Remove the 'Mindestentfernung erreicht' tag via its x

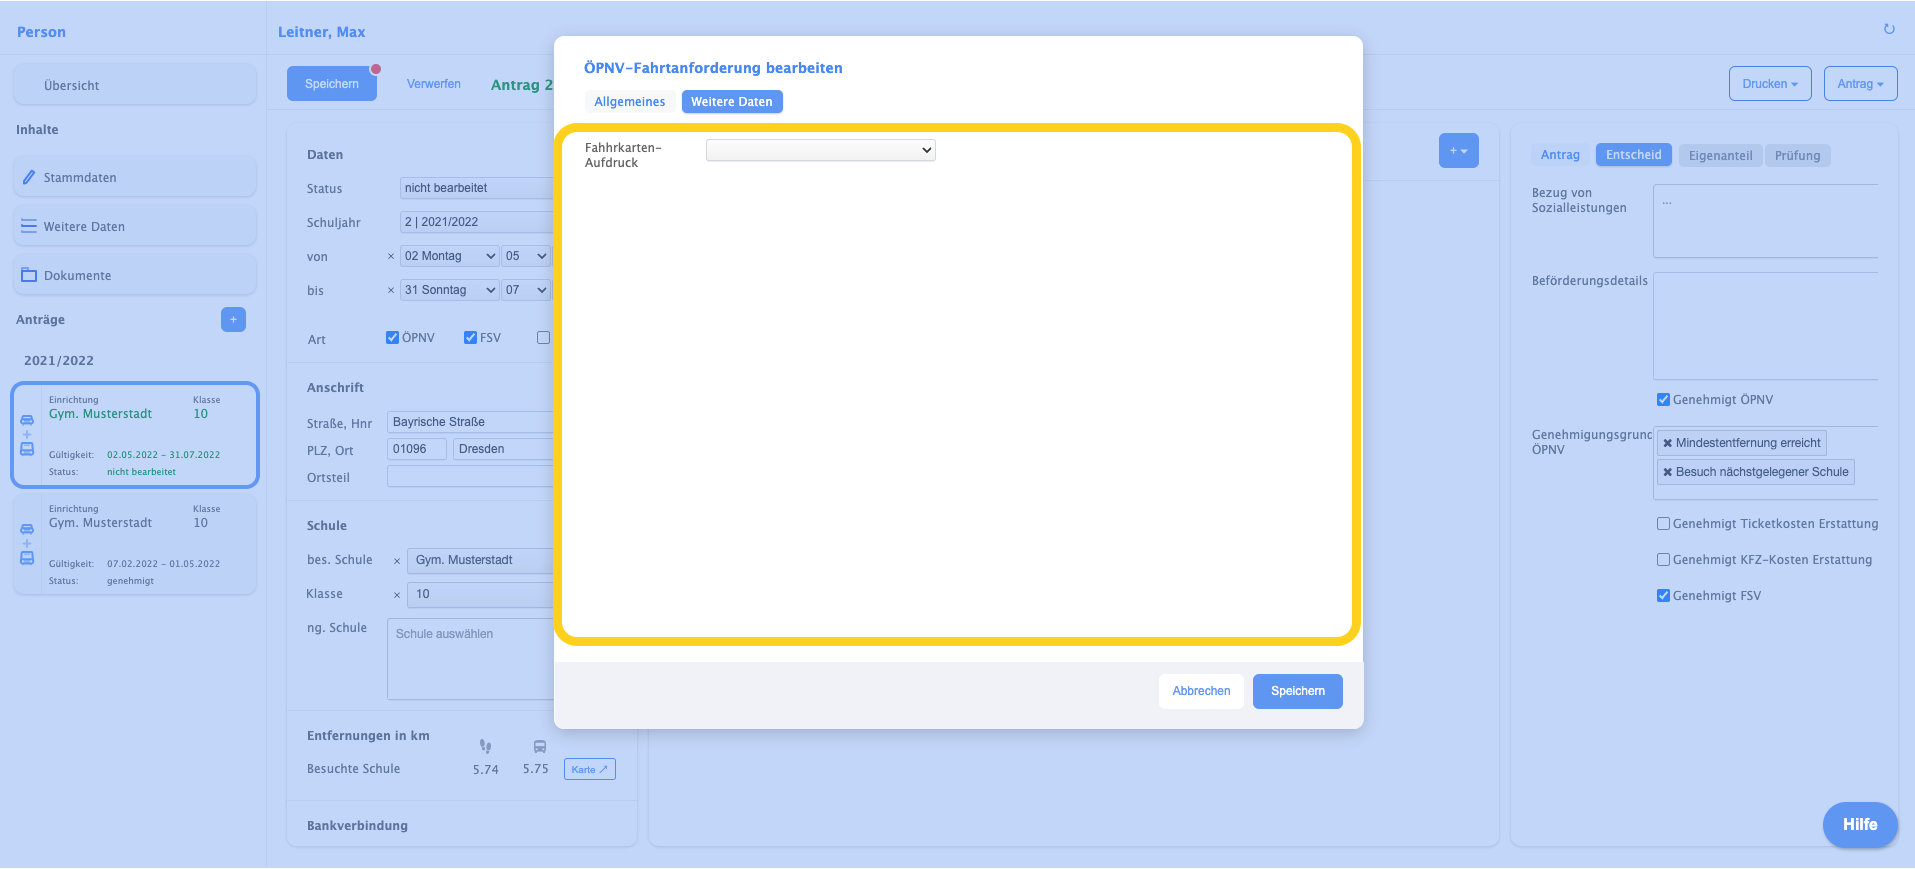pyautogui.click(x=1667, y=443)
